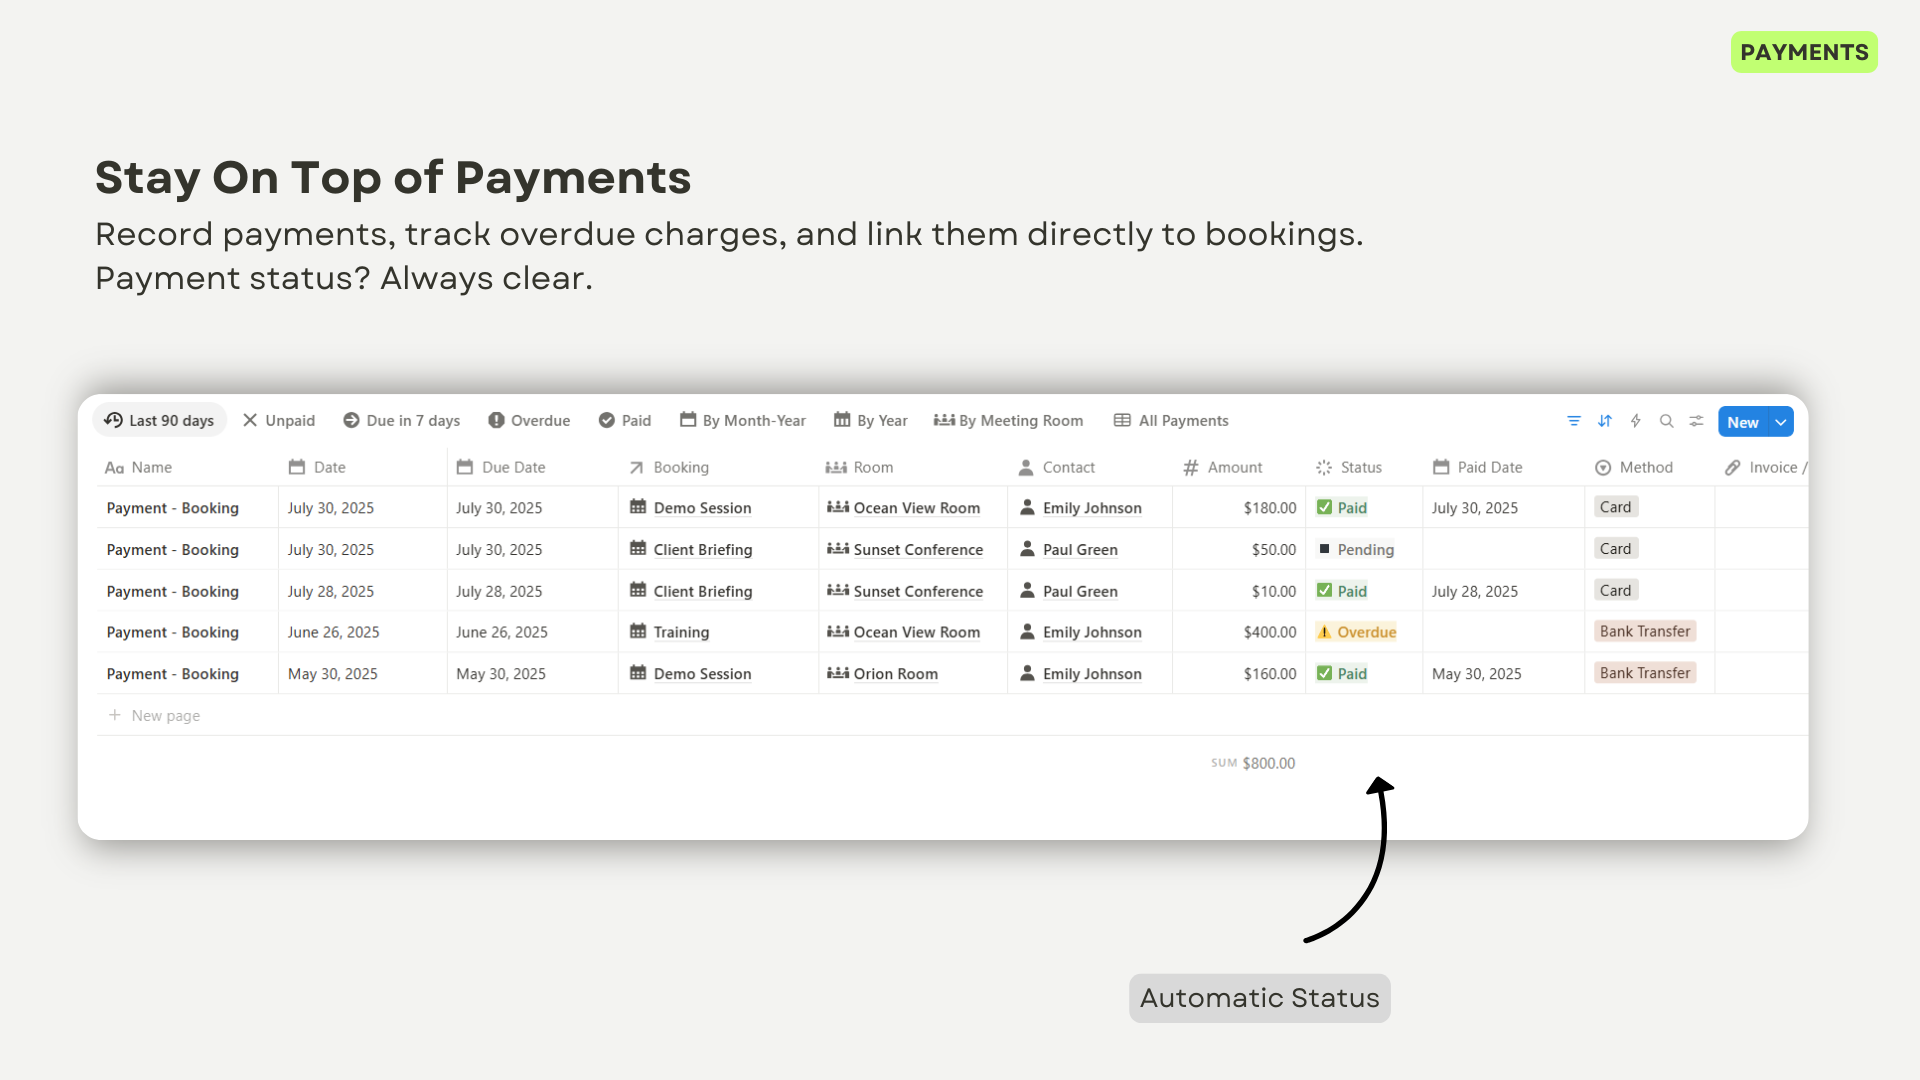Click the $400.00 amount cell
This screenshot has height=1080, width=1920.
(x=1270, y=632)
